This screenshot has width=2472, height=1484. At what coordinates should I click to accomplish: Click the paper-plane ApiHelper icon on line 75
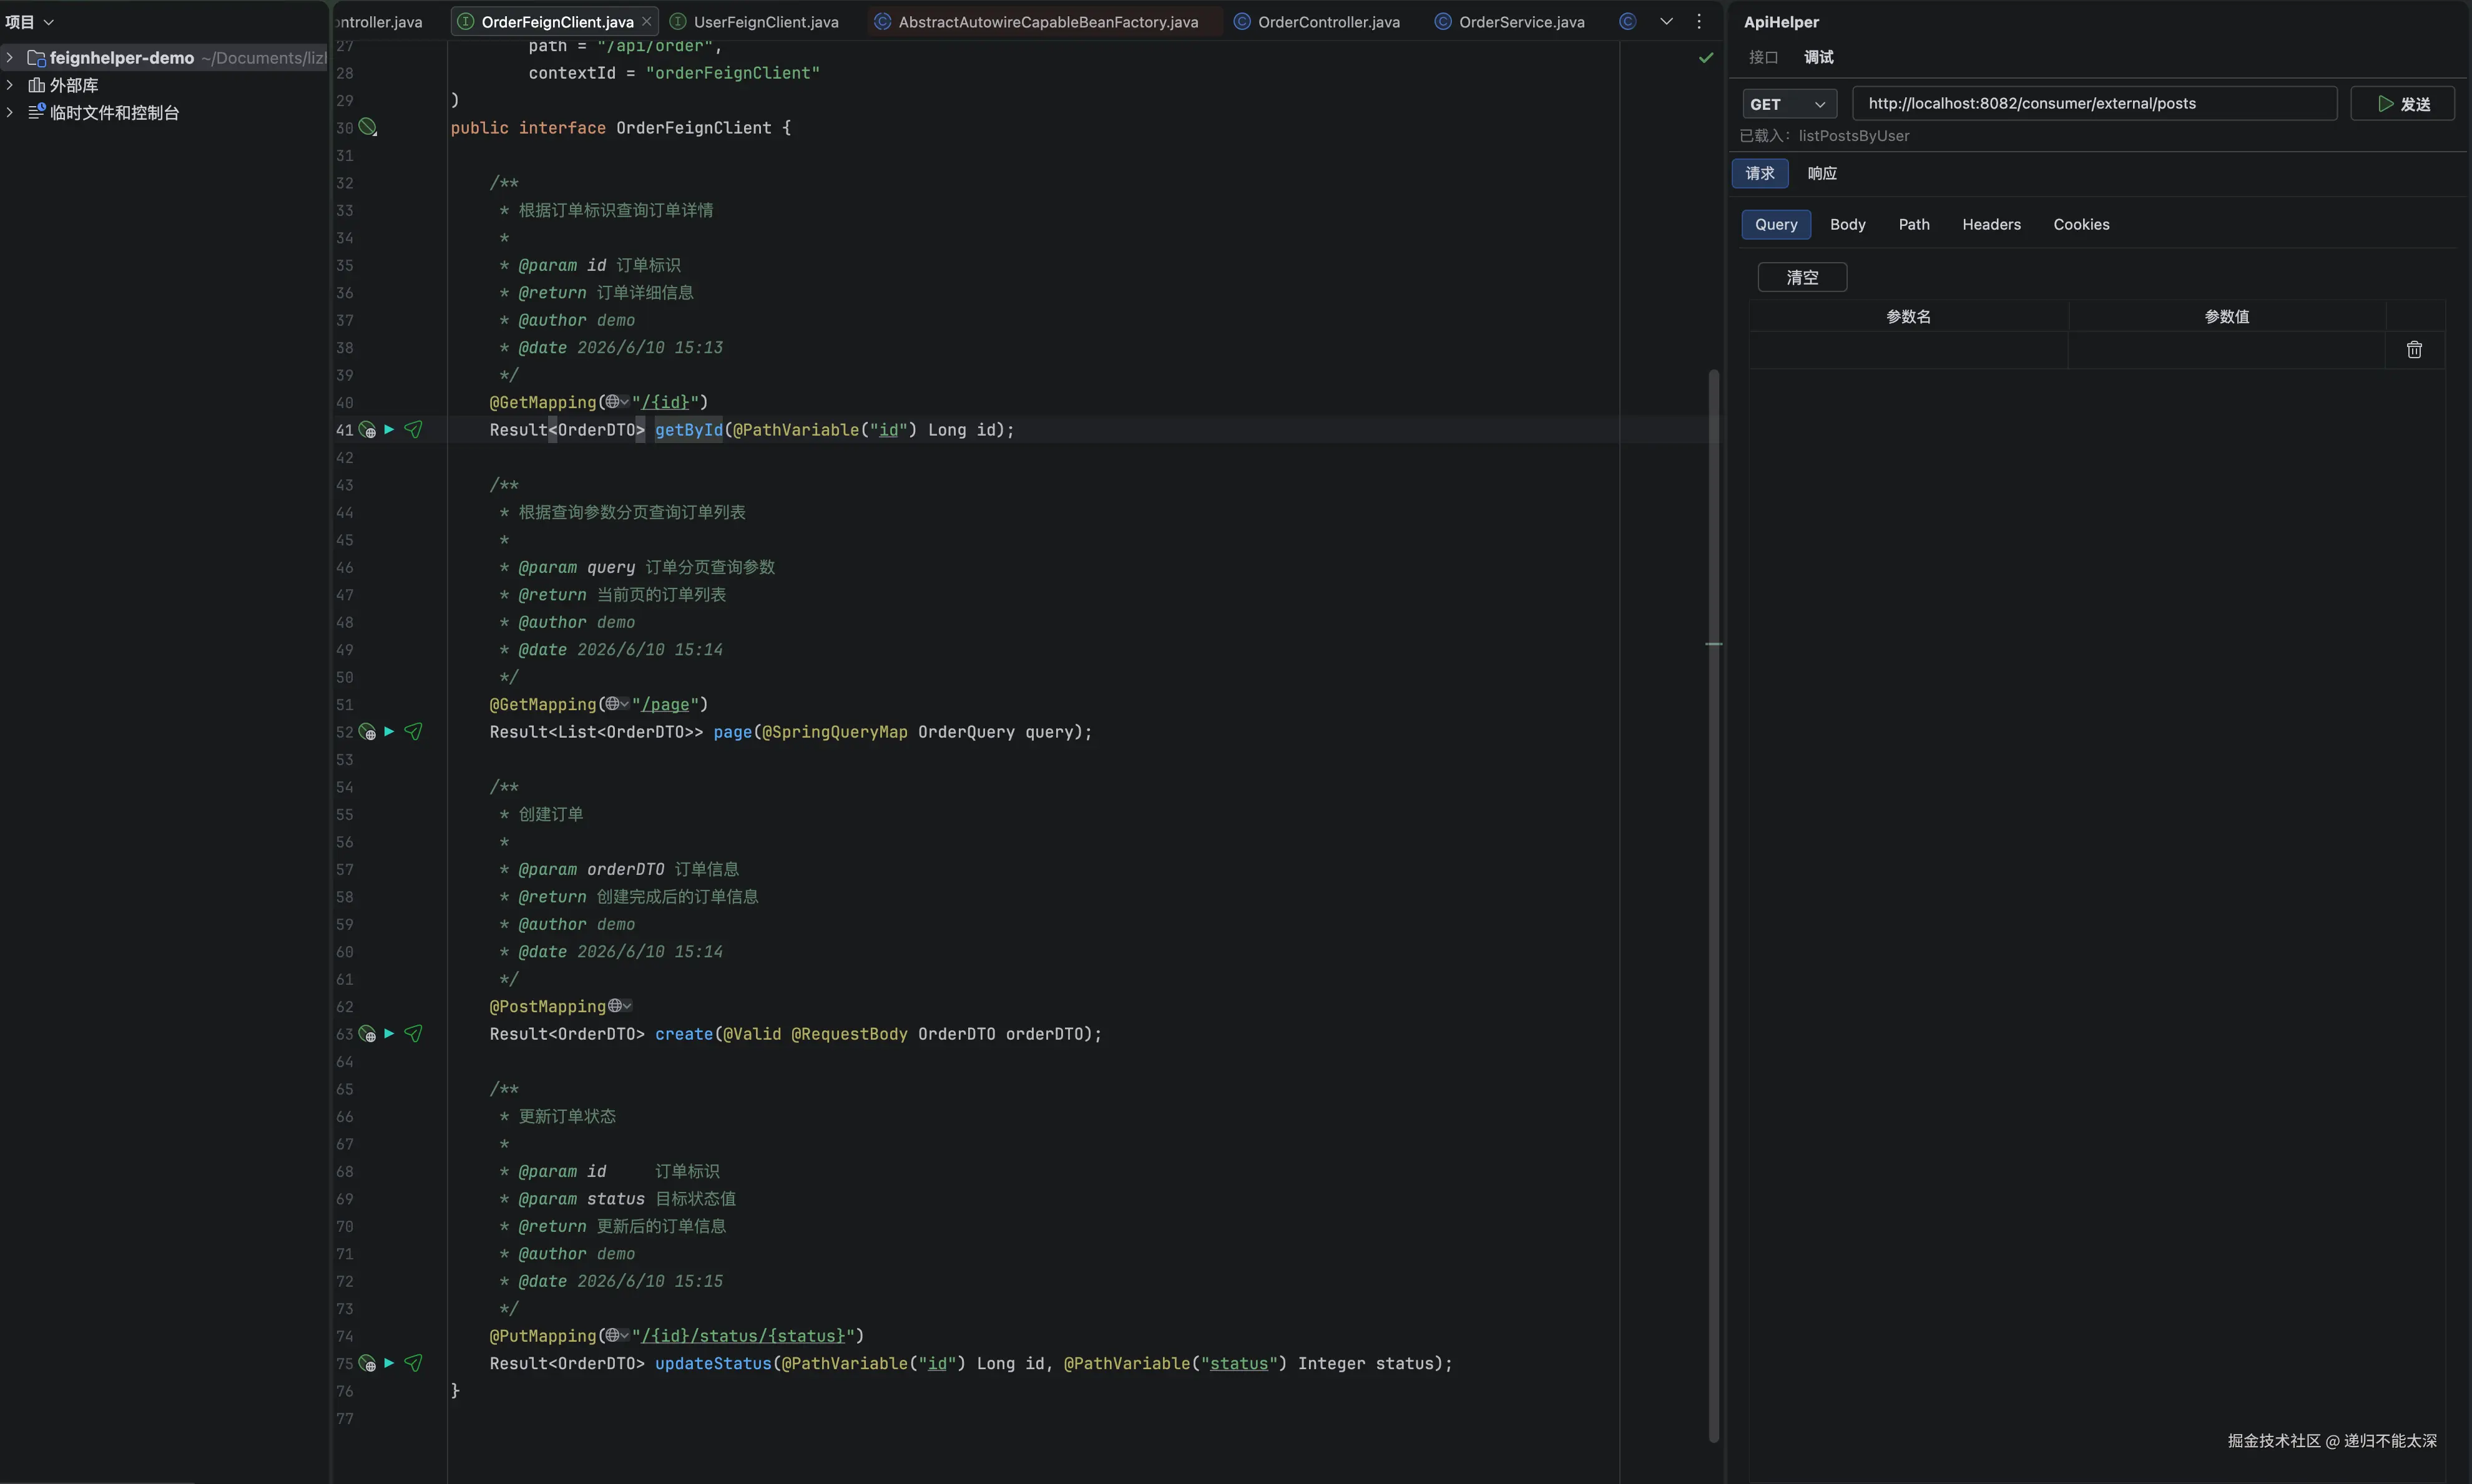(x=413, y=1362)
